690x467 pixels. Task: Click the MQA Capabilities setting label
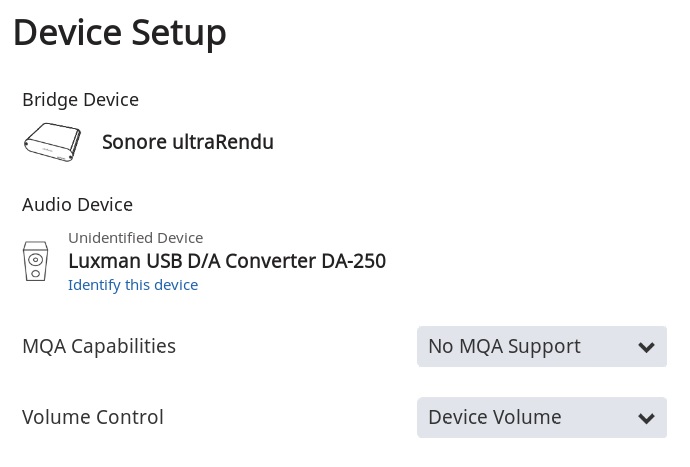[99, 346]
